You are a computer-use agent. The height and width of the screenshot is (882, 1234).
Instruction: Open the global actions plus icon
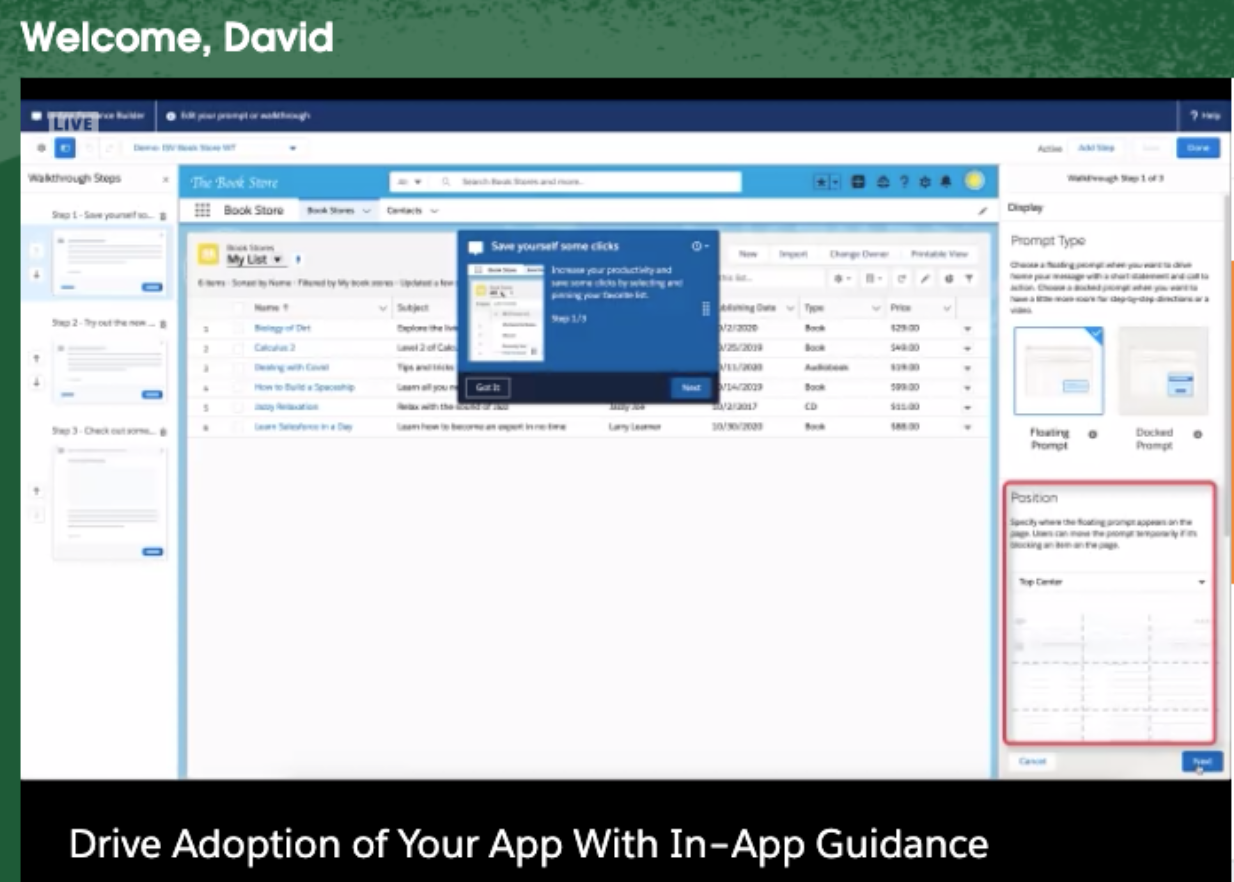point(859,182)
